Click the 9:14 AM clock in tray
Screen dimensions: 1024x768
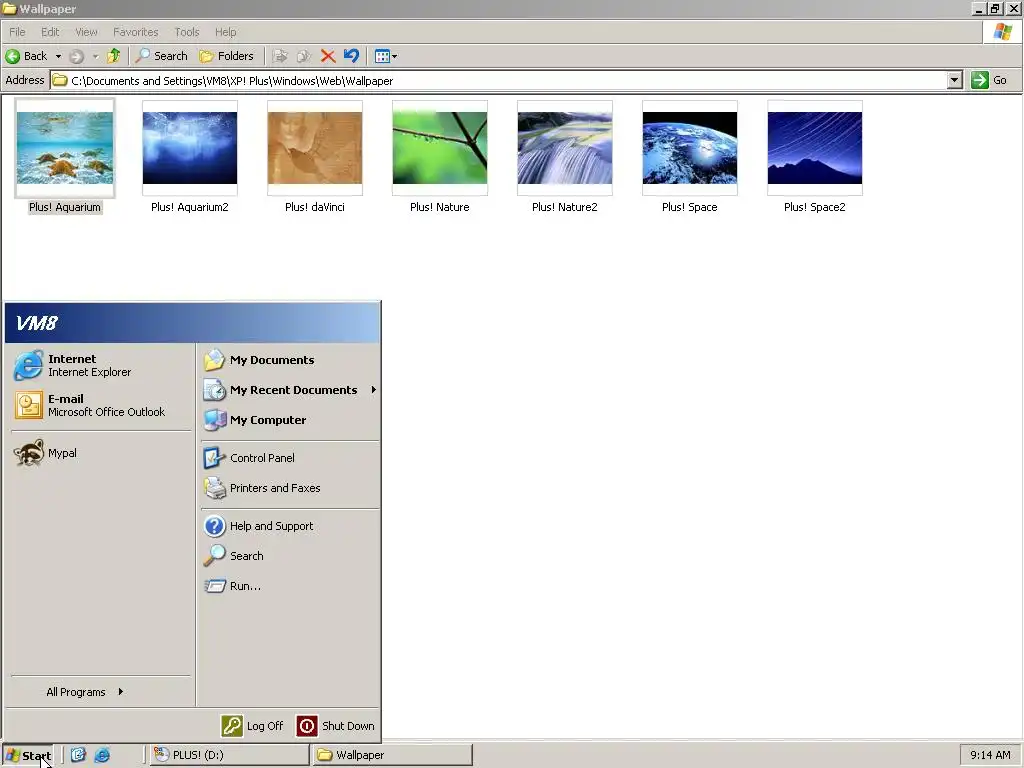[990, 755]
